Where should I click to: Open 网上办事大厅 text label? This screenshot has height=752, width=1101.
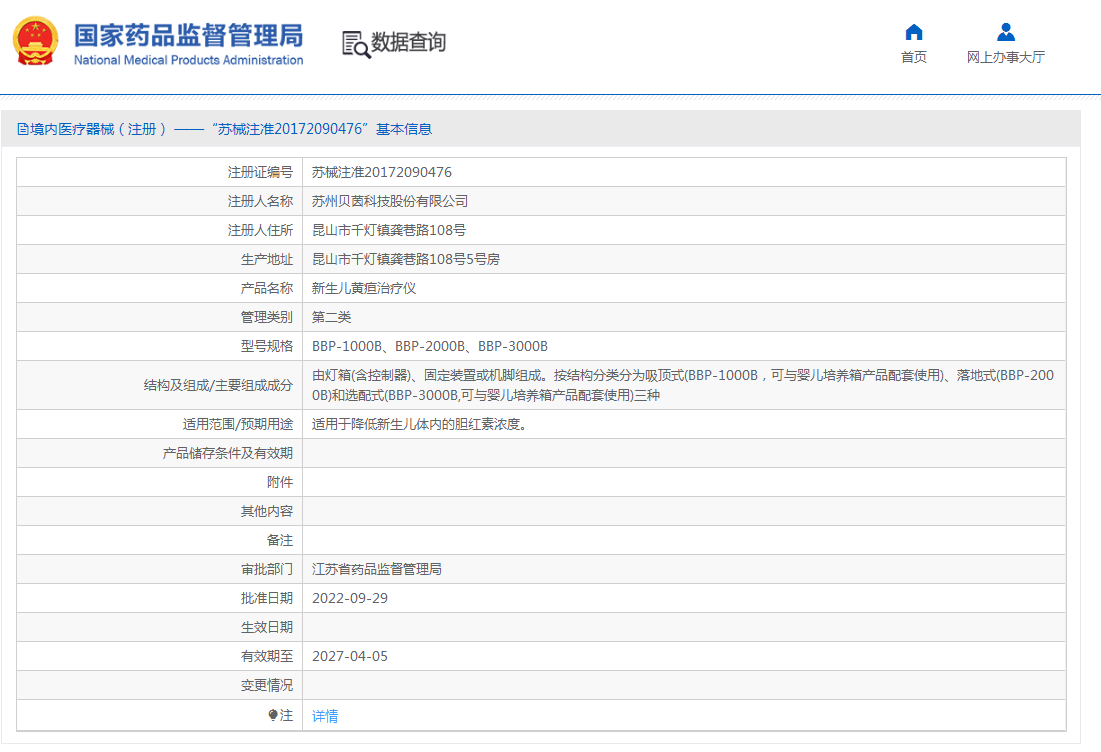pos(1005,57)
